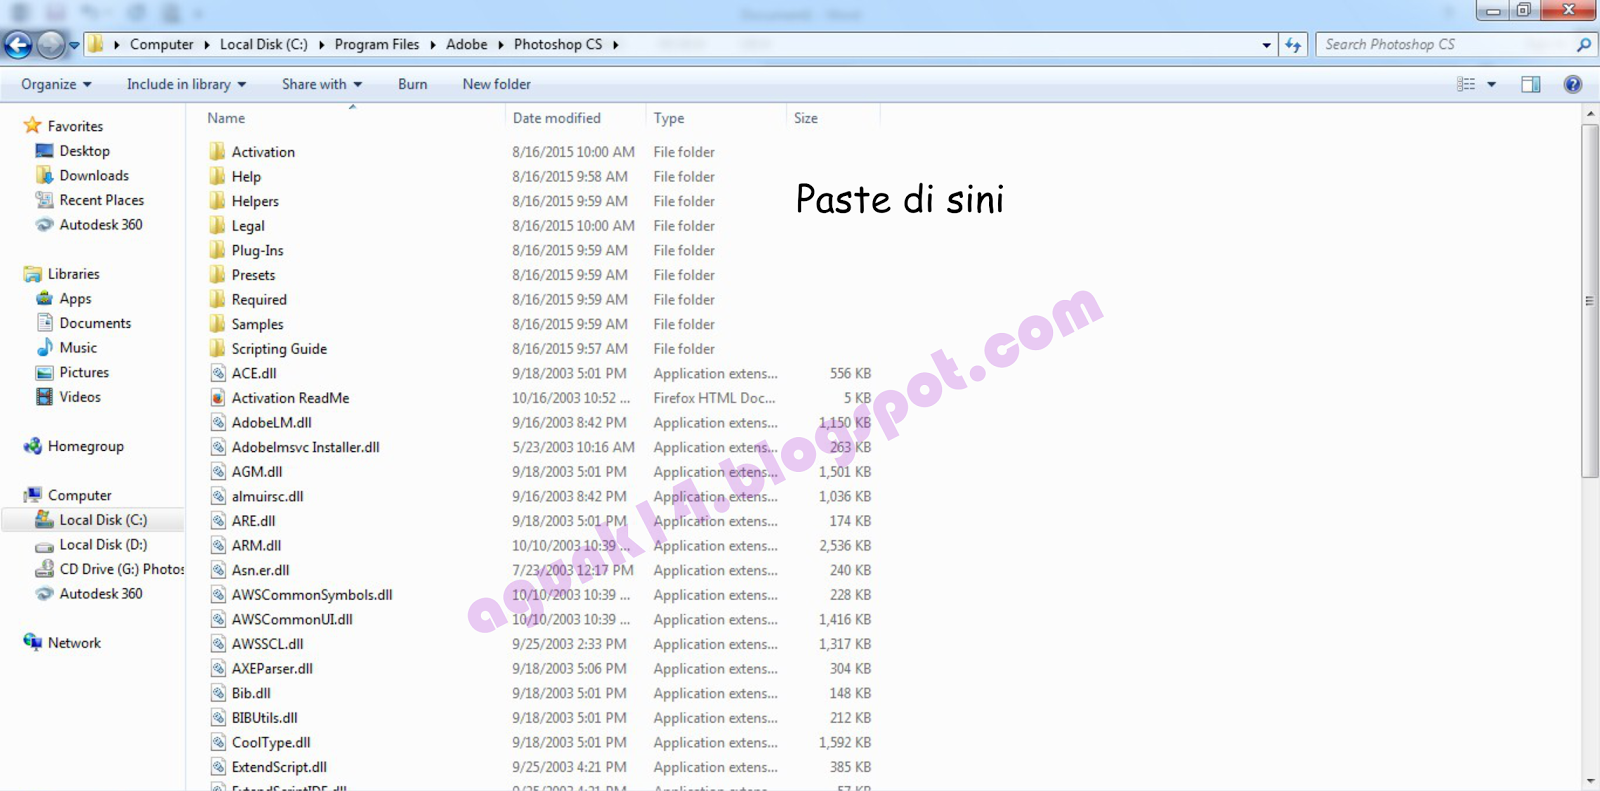Viewport: 1600px width, 791px height.
Task: Select Favorites in the navigation pane
Action: pyautogui.click(x=75, y=126)
